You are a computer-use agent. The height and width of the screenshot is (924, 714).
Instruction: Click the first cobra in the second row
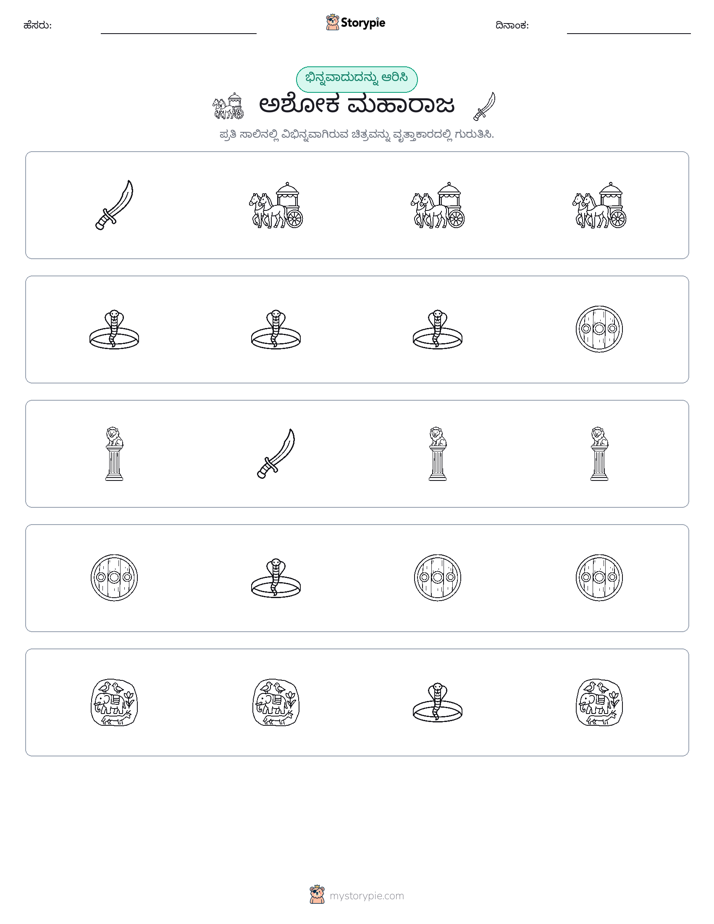pyautogui.click(x=114, y=329)
